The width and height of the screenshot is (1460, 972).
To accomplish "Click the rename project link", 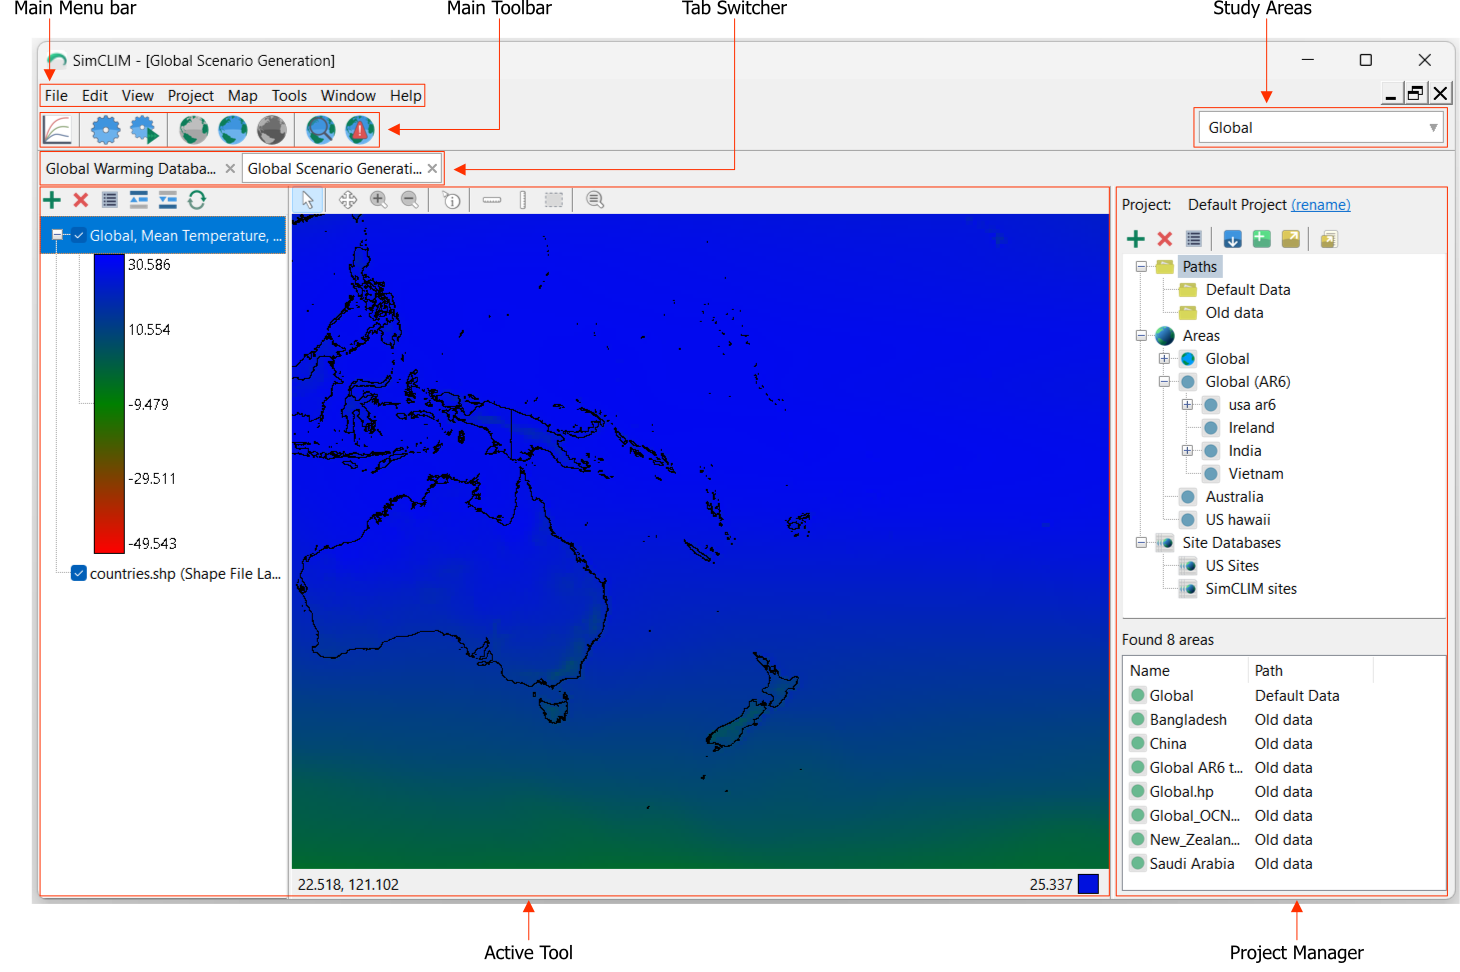I will pyautogui.click(x=1320, y=205).
